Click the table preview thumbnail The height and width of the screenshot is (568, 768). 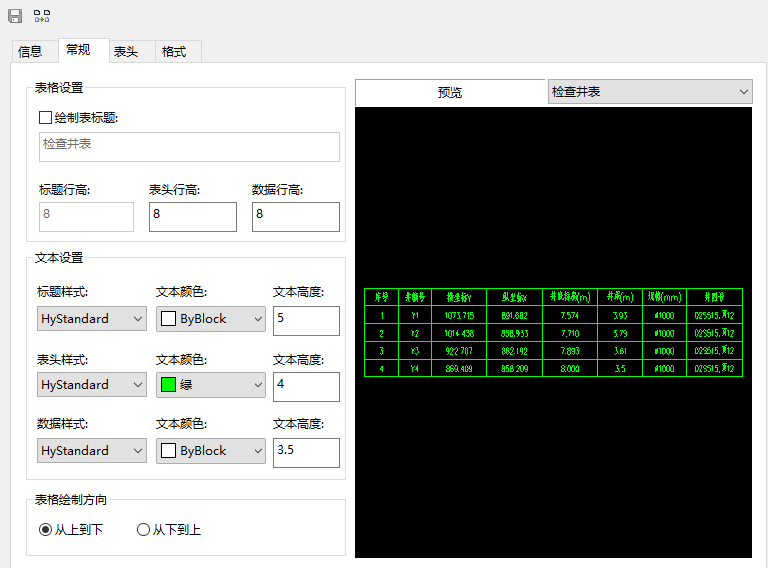point(553,332)
